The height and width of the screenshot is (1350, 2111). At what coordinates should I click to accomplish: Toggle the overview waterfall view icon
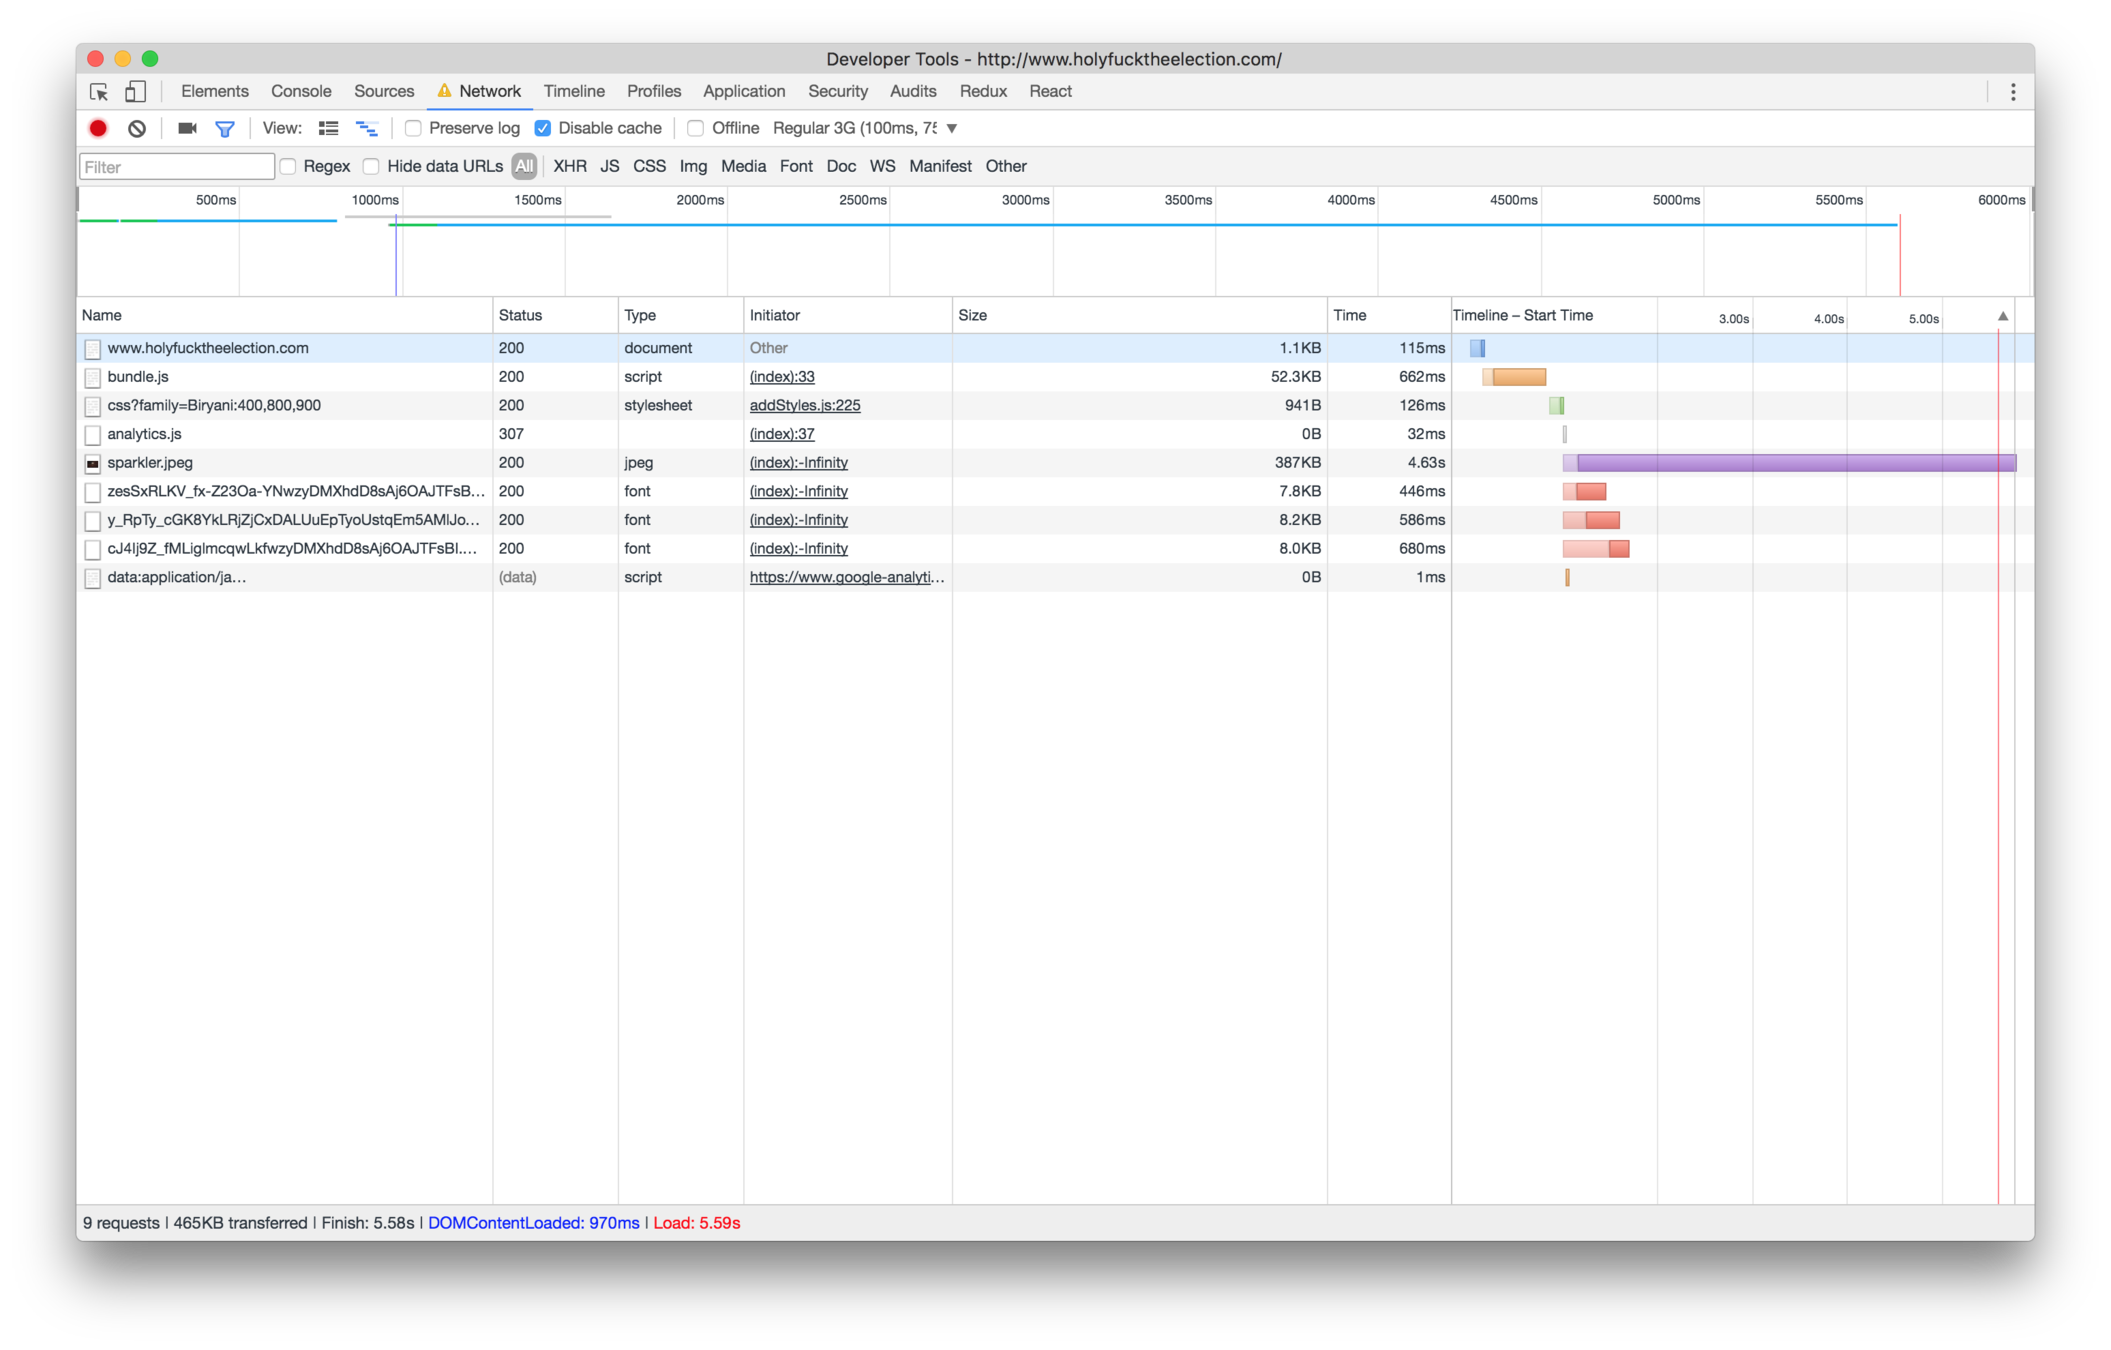click(367, 128)
